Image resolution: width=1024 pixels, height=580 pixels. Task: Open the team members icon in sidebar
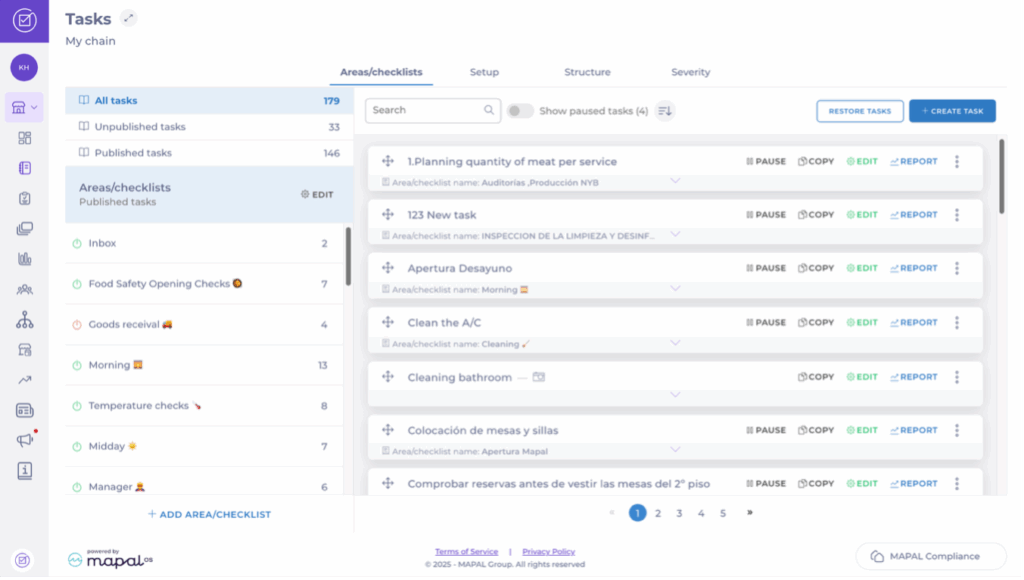coord(25,290)
